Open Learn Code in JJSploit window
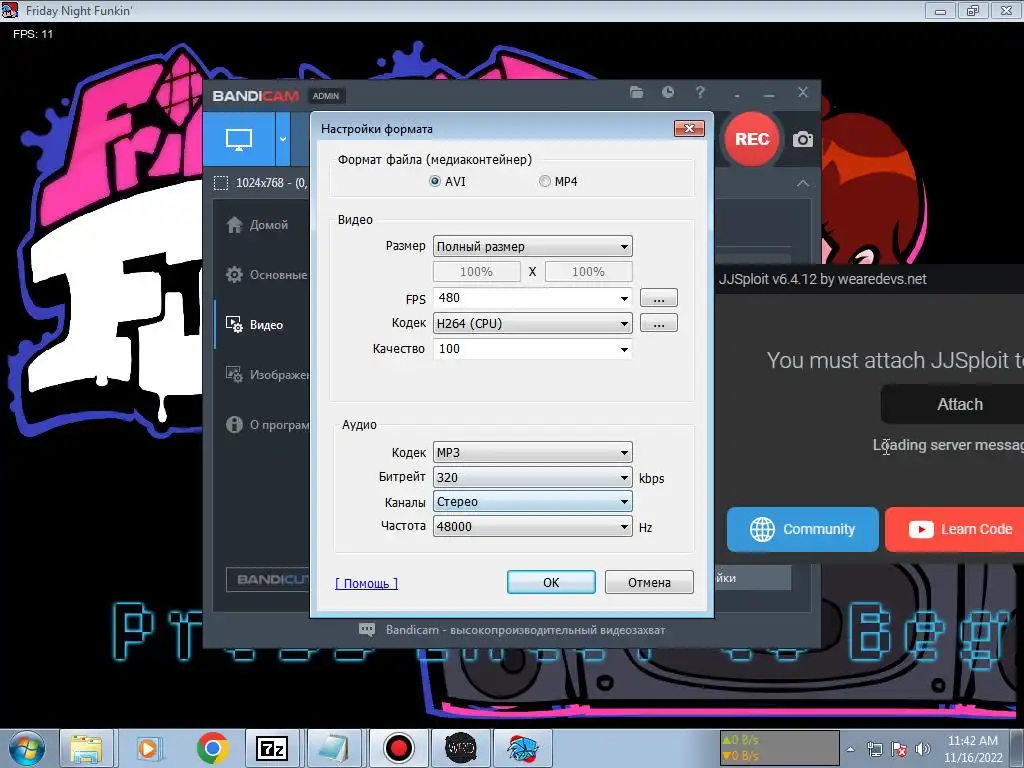This screenshot has height=768, width=1024. [955, 529]
